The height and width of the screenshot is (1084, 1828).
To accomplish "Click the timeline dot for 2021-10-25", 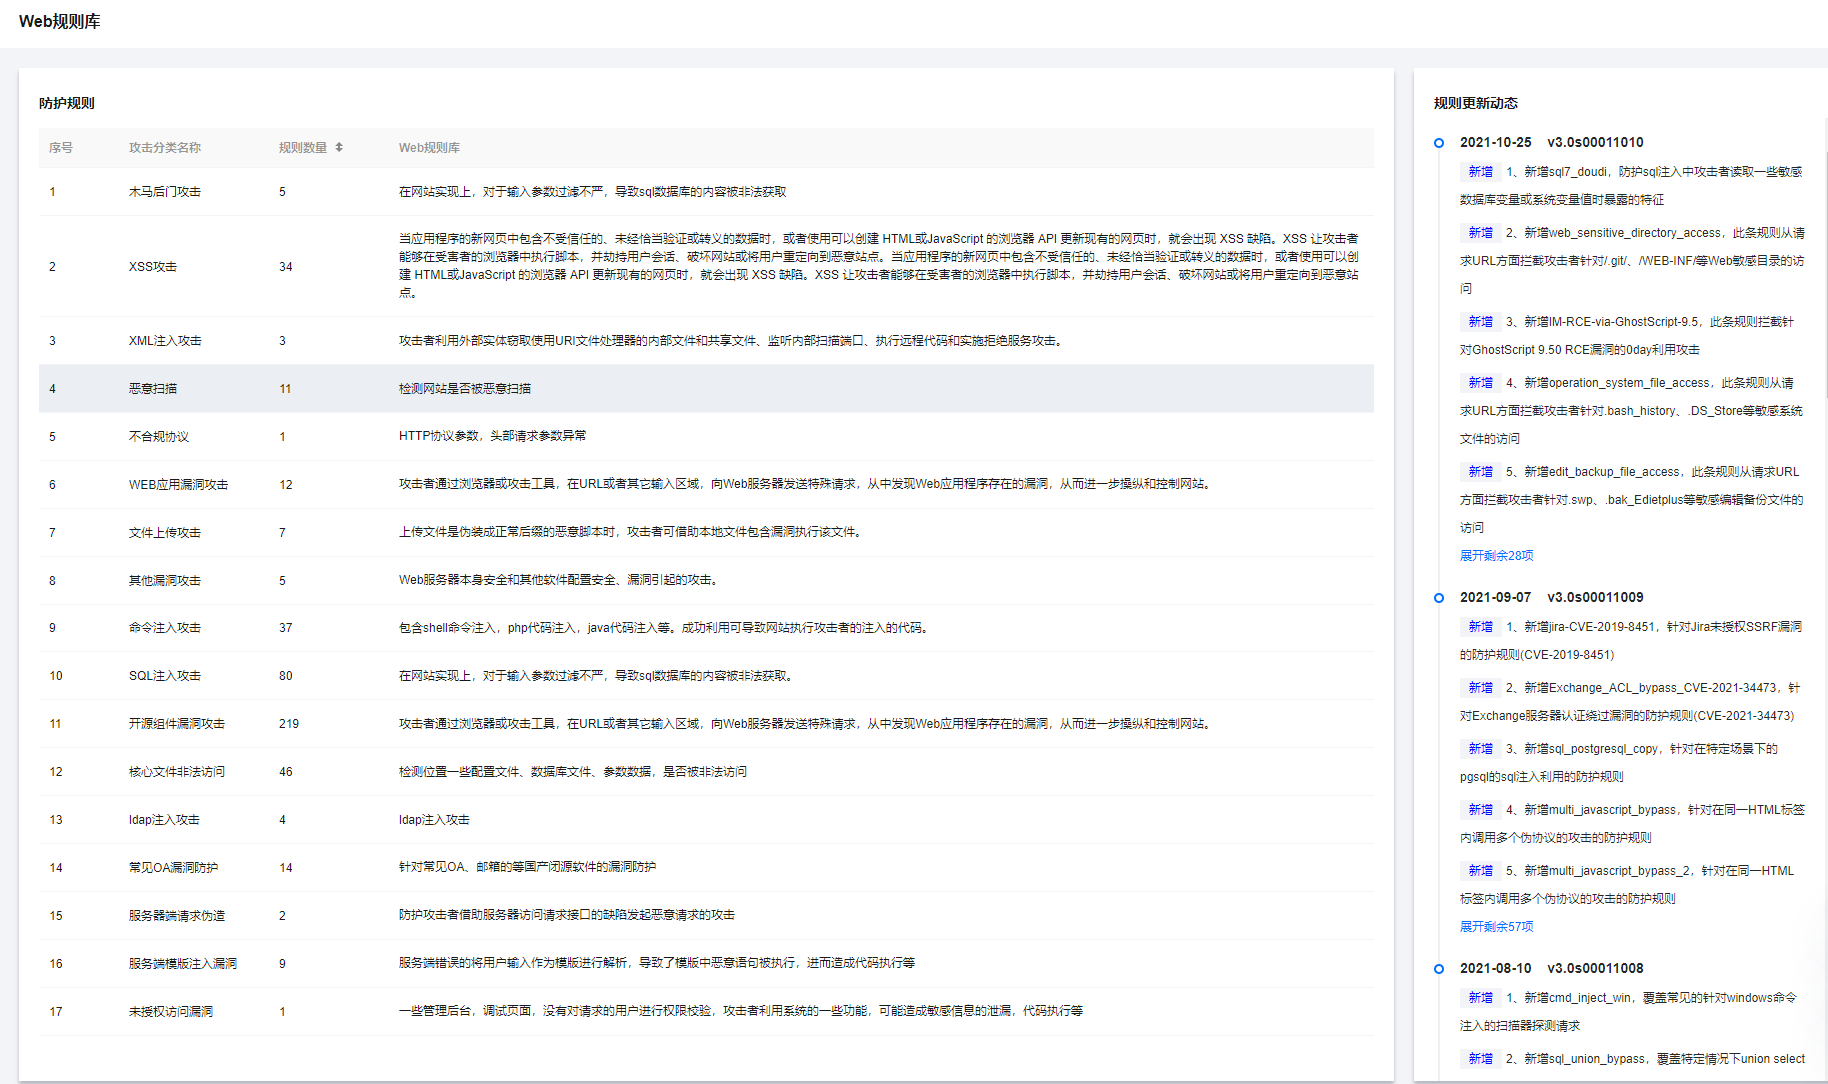I will tap(1439, 143).
